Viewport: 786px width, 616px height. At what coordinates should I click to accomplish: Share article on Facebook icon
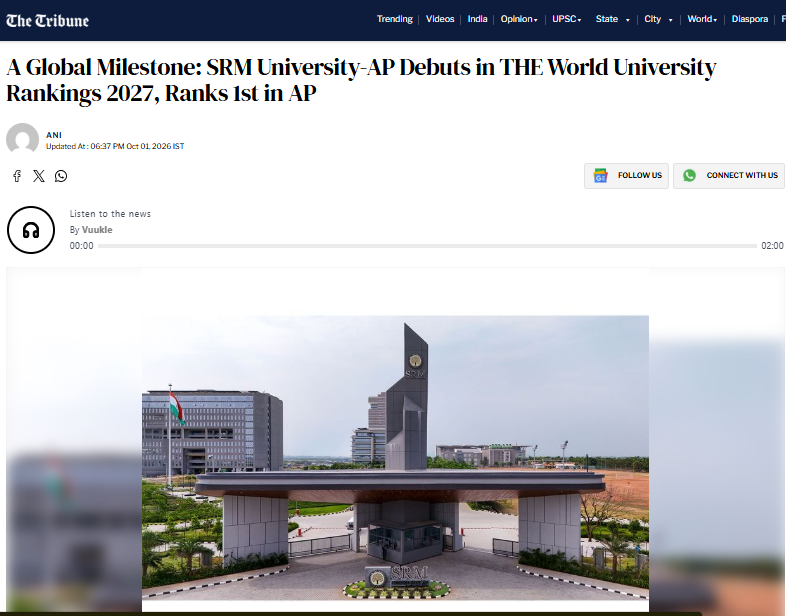tap(17, 176)
